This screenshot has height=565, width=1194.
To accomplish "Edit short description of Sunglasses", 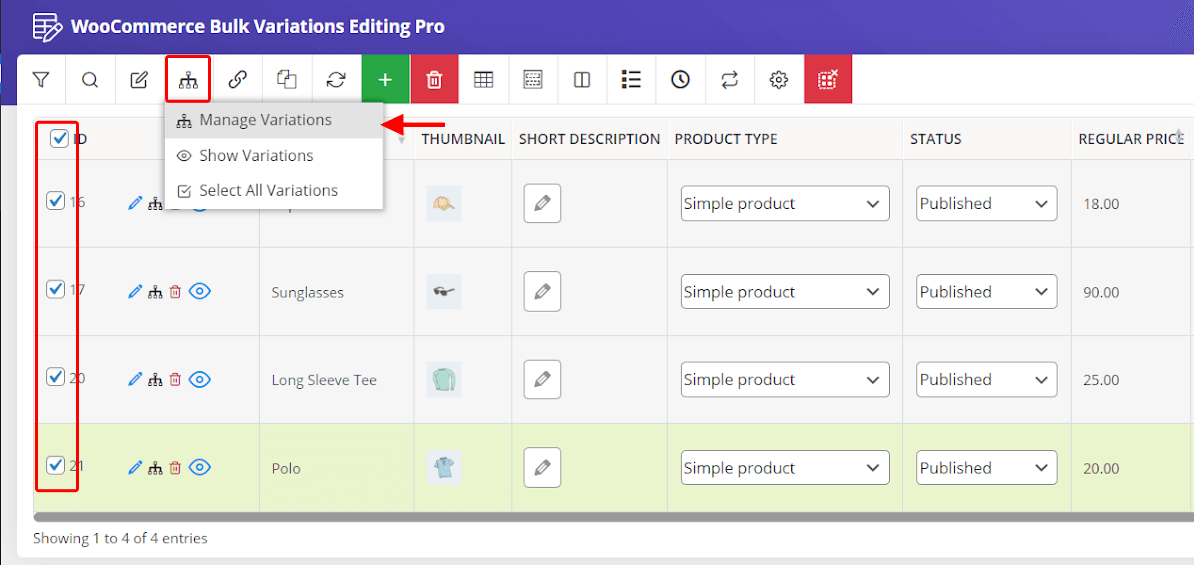I will [x=542, y=292].
